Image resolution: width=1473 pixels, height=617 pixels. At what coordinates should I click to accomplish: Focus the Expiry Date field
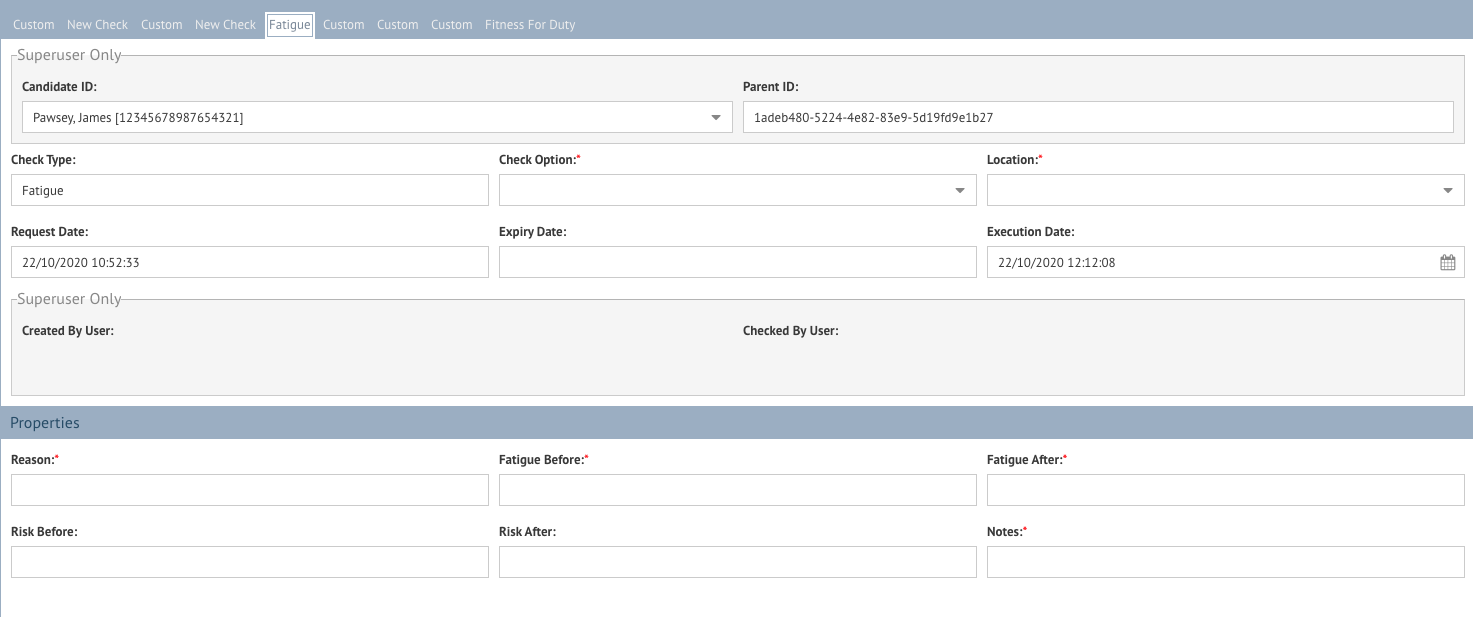click(x=737, y=262)
